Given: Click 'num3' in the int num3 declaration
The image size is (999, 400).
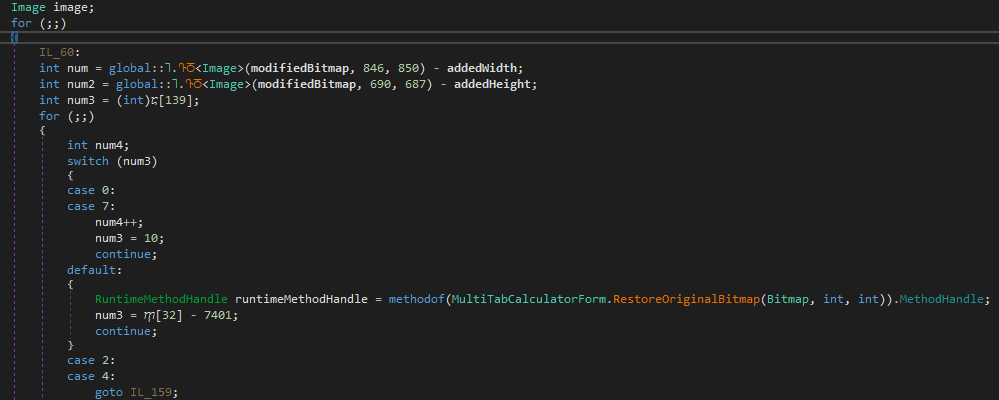Looking at the screenshot, I should tap(80, 100).
